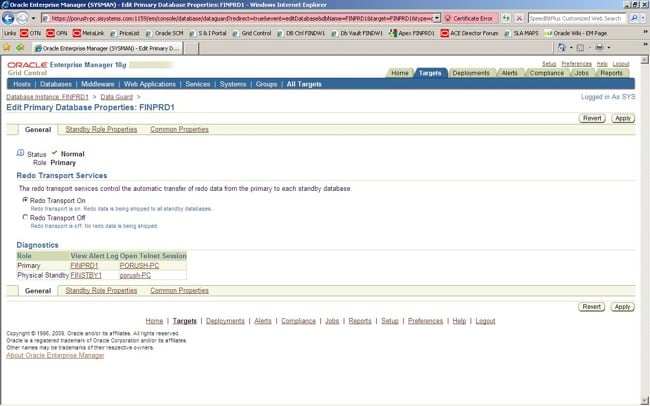Open search provider dropdown next to magnifier
The height and width of the screenshot is (406, 650).
[643, 18]
